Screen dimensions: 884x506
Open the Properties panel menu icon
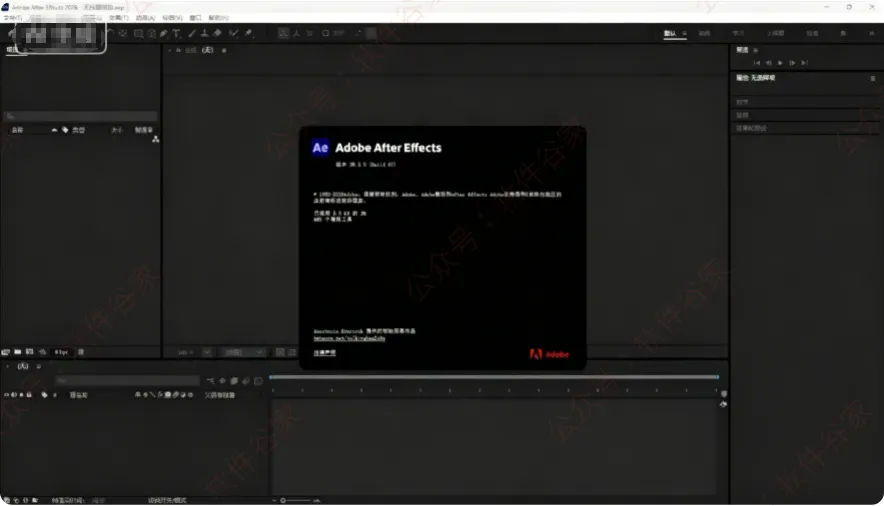873,78
